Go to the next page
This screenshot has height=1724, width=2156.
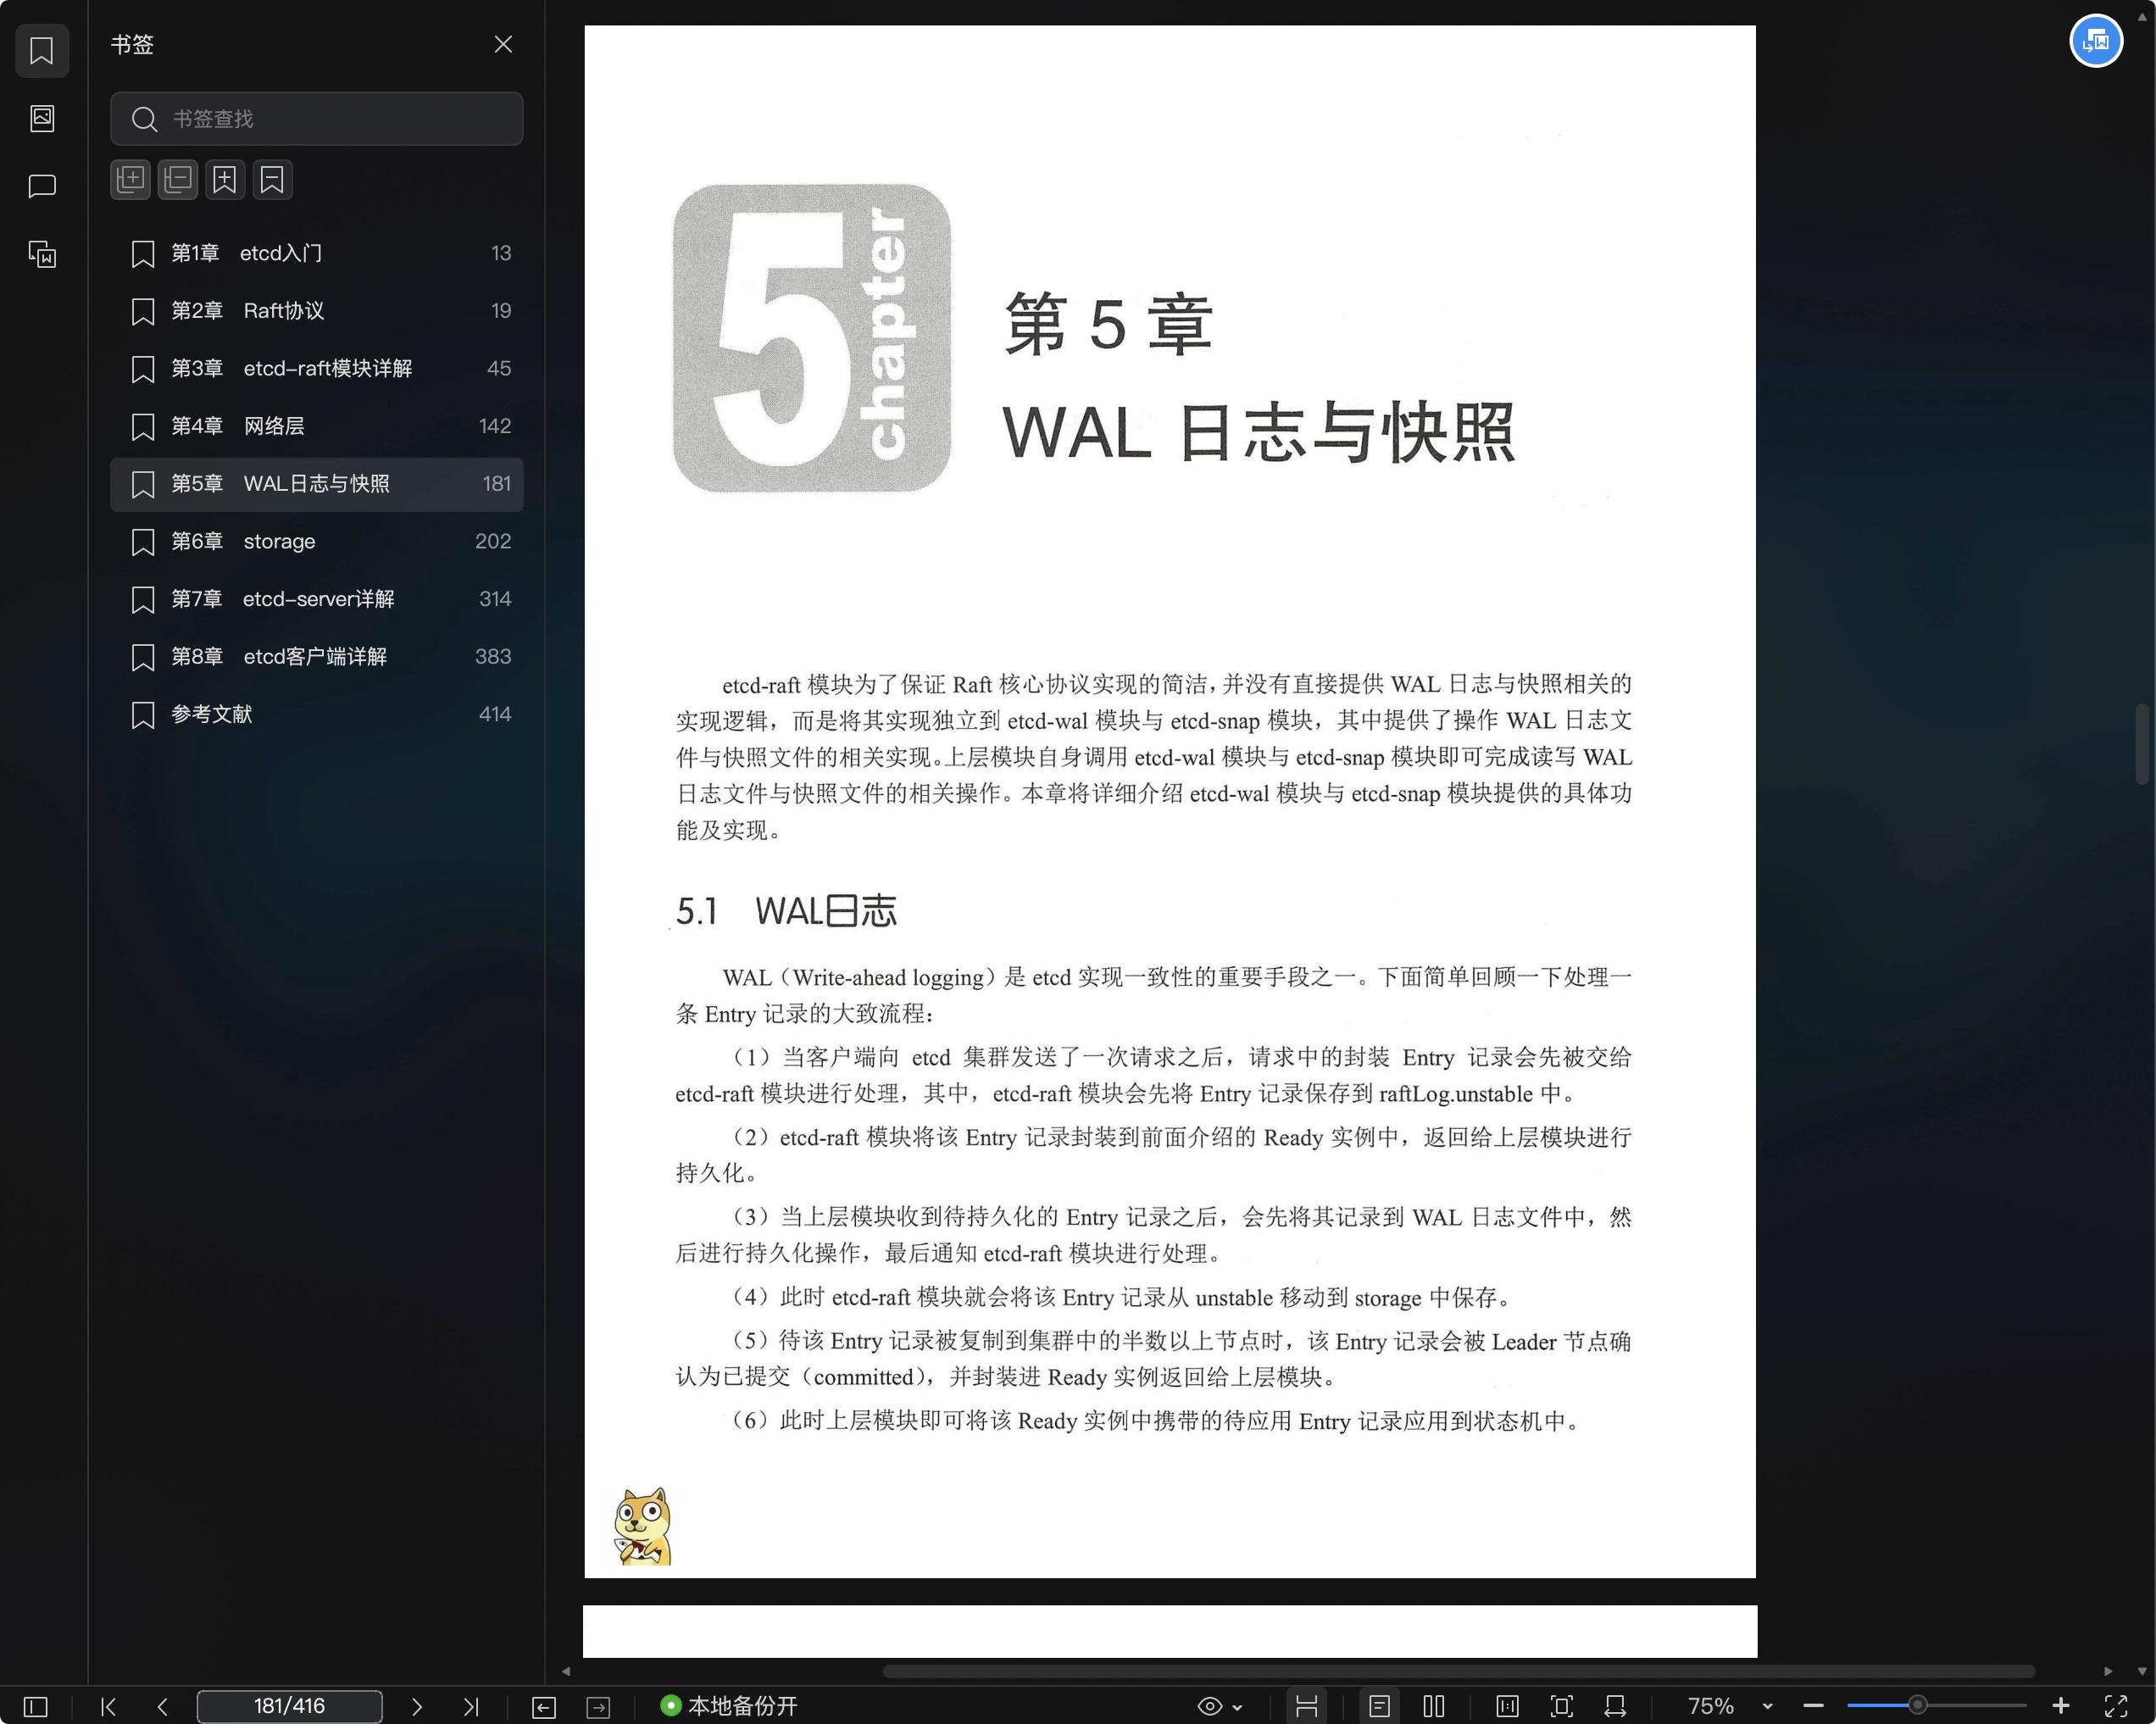[417, 1706]
